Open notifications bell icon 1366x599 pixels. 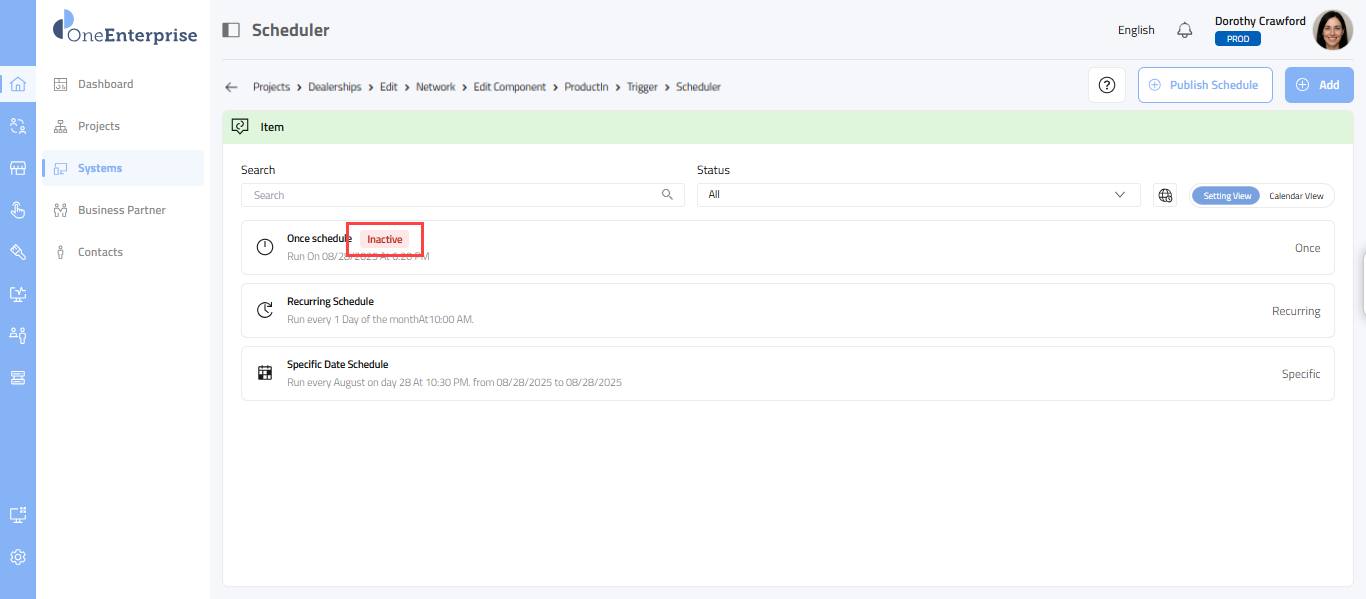click(x=1185, y=30)
